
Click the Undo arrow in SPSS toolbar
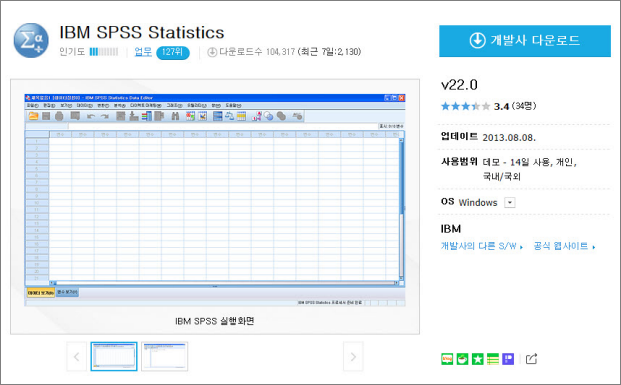pos(91,116)
